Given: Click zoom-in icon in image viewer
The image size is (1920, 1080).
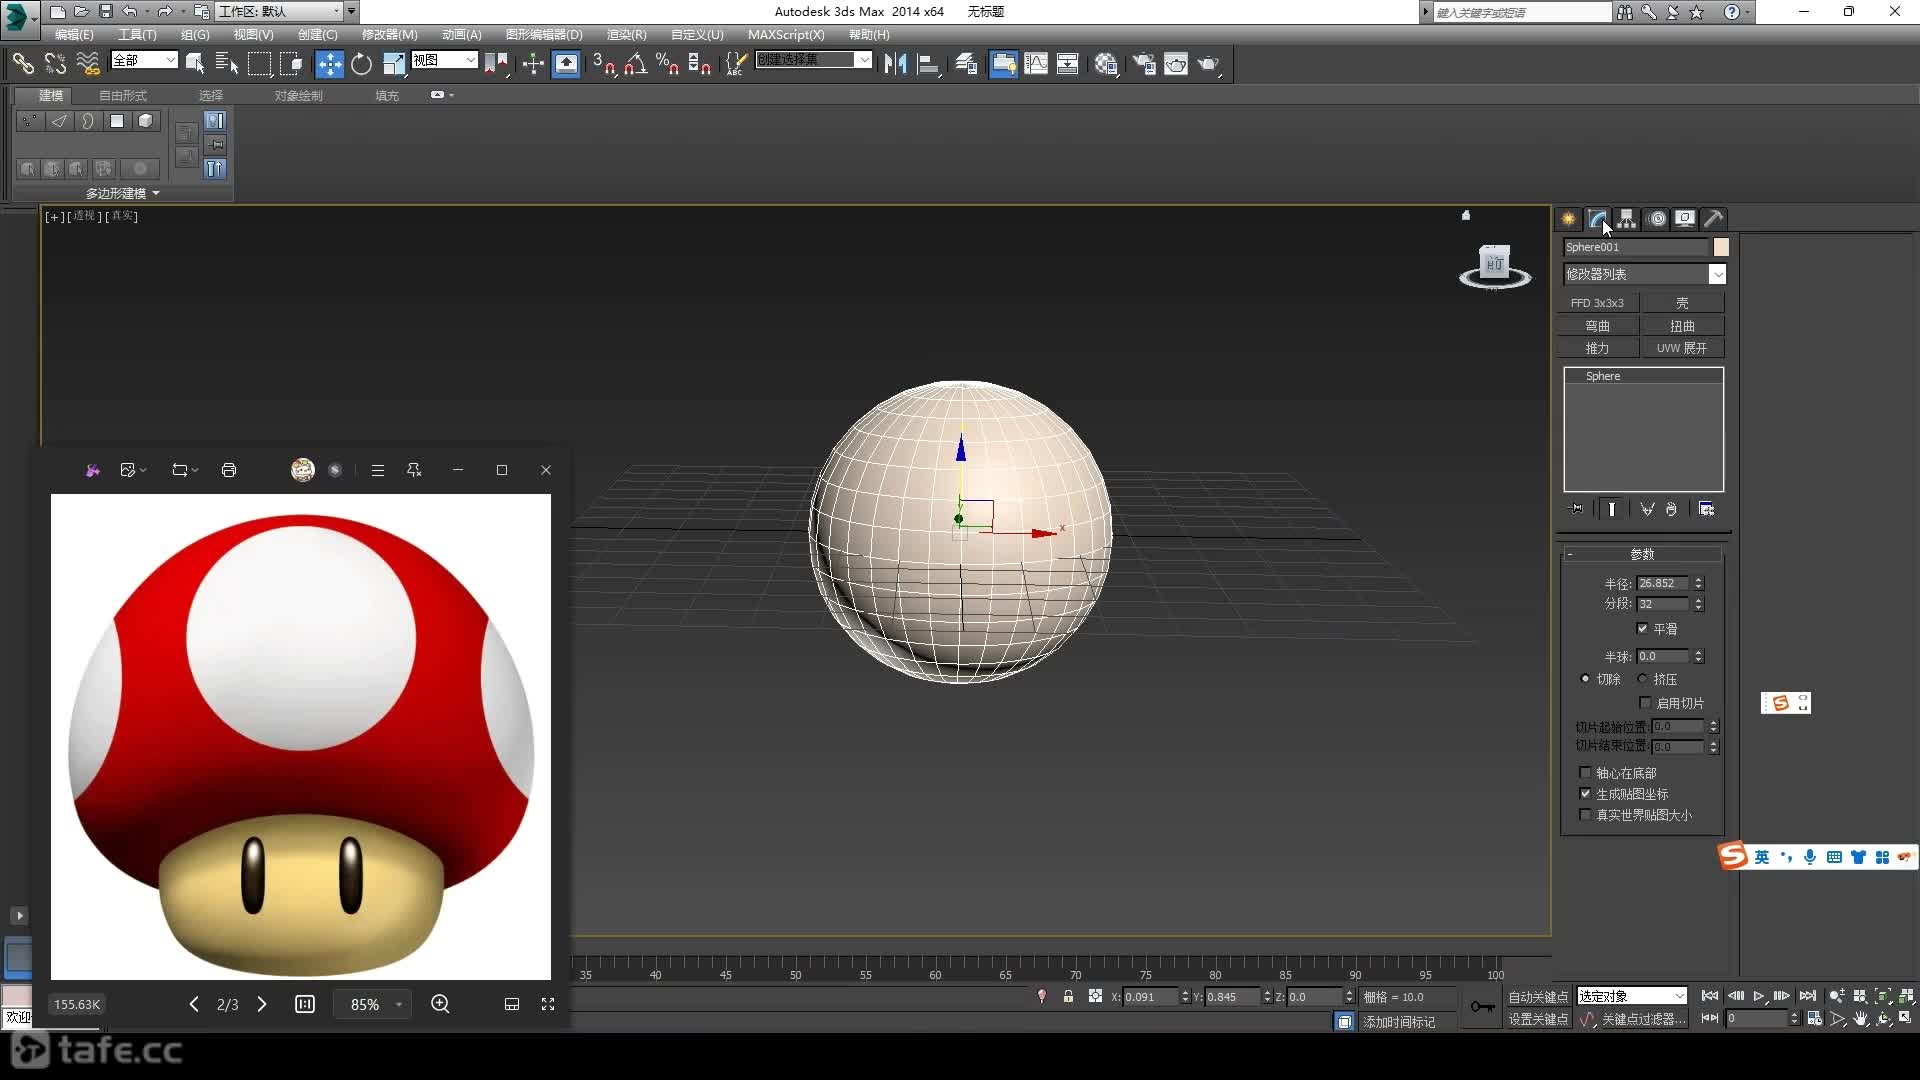Looking at the screenshot, I should pyautogui.click(x=440, y=1004).
